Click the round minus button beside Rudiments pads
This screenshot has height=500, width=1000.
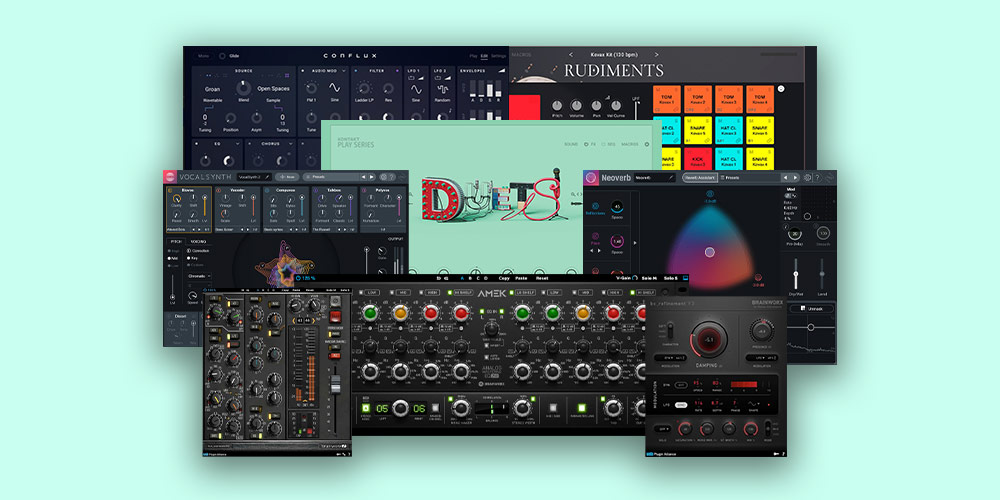click(780, 89)
